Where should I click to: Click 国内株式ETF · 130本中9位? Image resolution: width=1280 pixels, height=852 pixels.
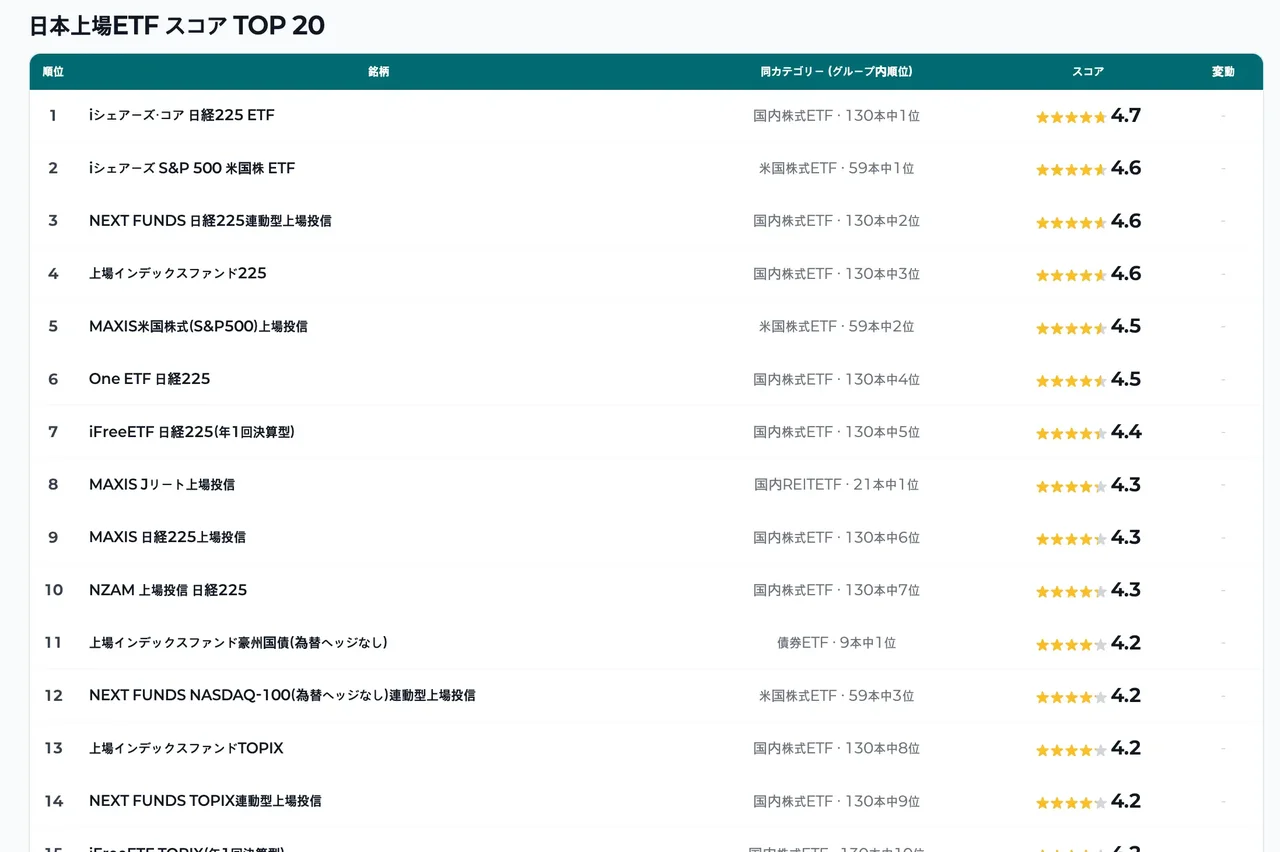coord(836,801)
